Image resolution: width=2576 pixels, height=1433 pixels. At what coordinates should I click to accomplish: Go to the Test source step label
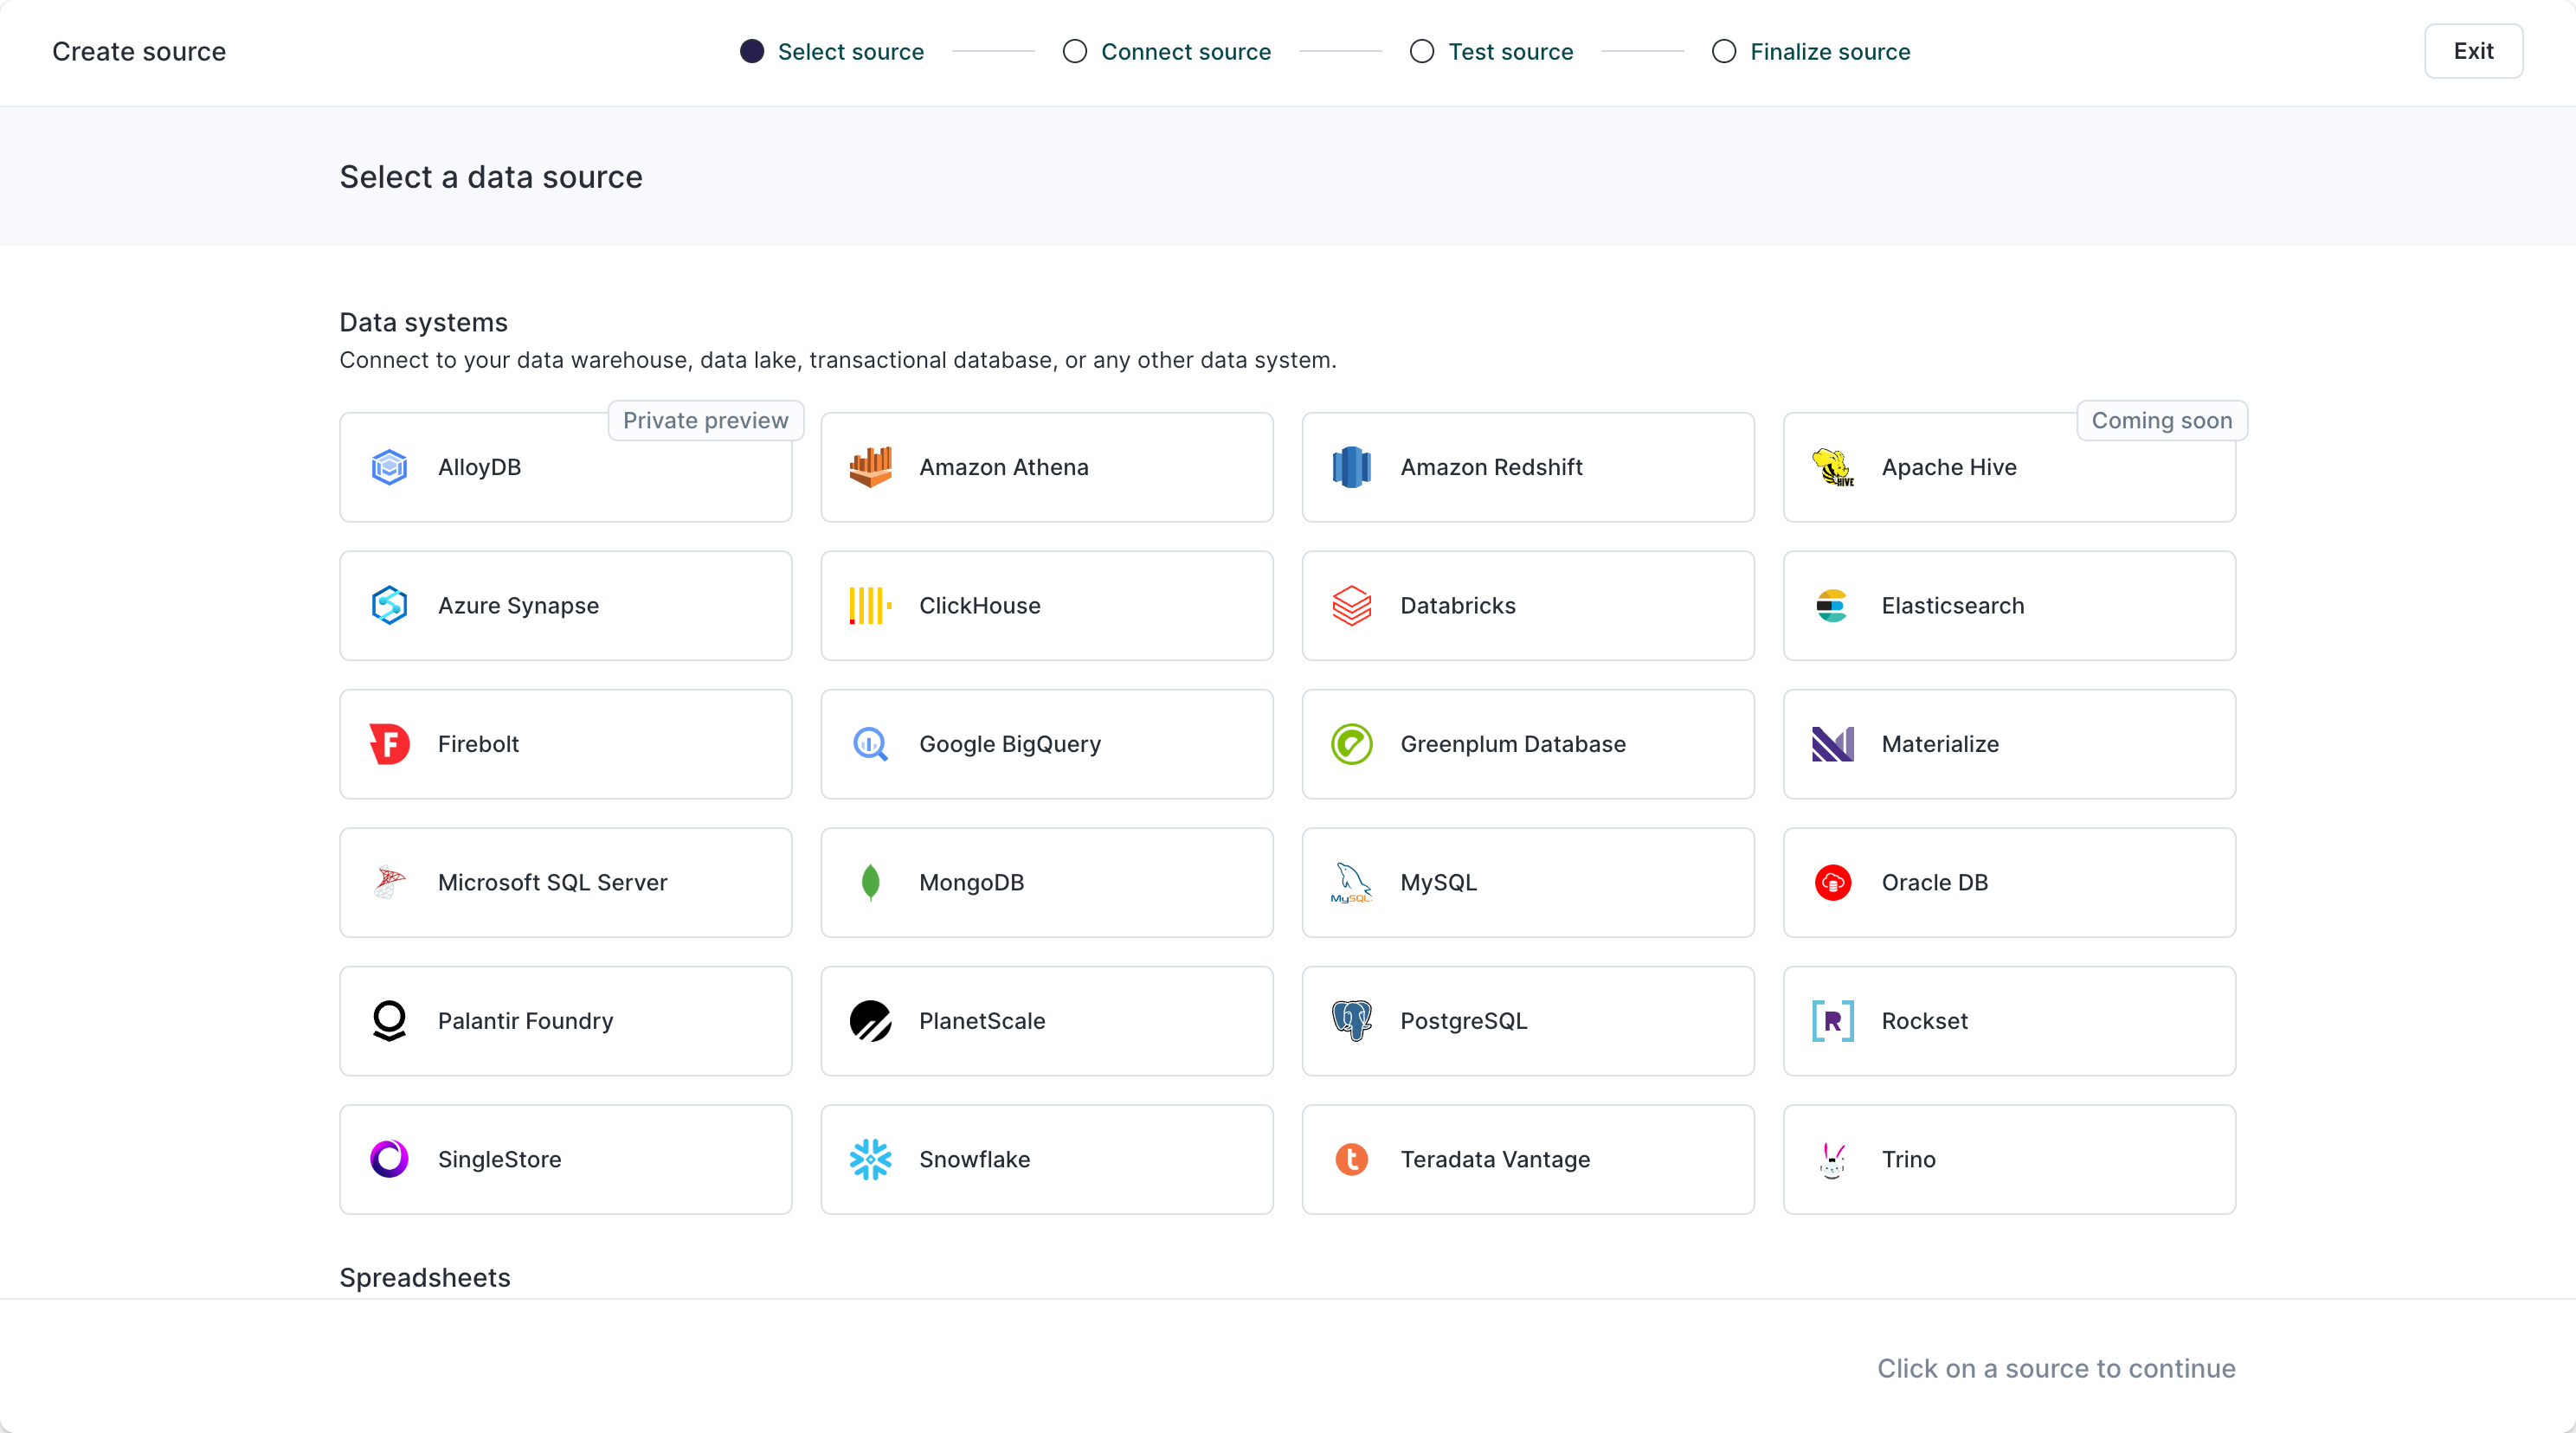point(1511,52)
